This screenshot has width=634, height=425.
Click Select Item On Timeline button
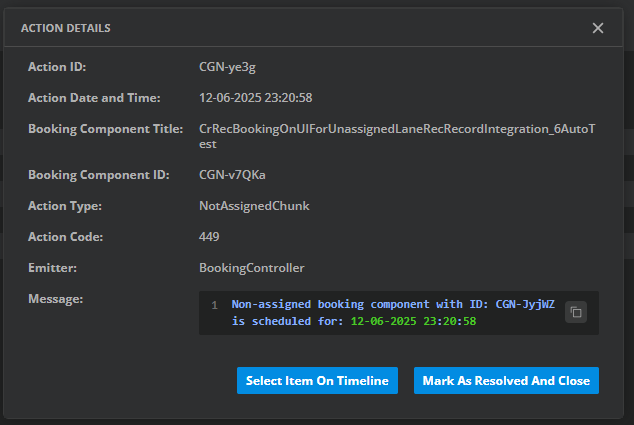coord(317,381)
